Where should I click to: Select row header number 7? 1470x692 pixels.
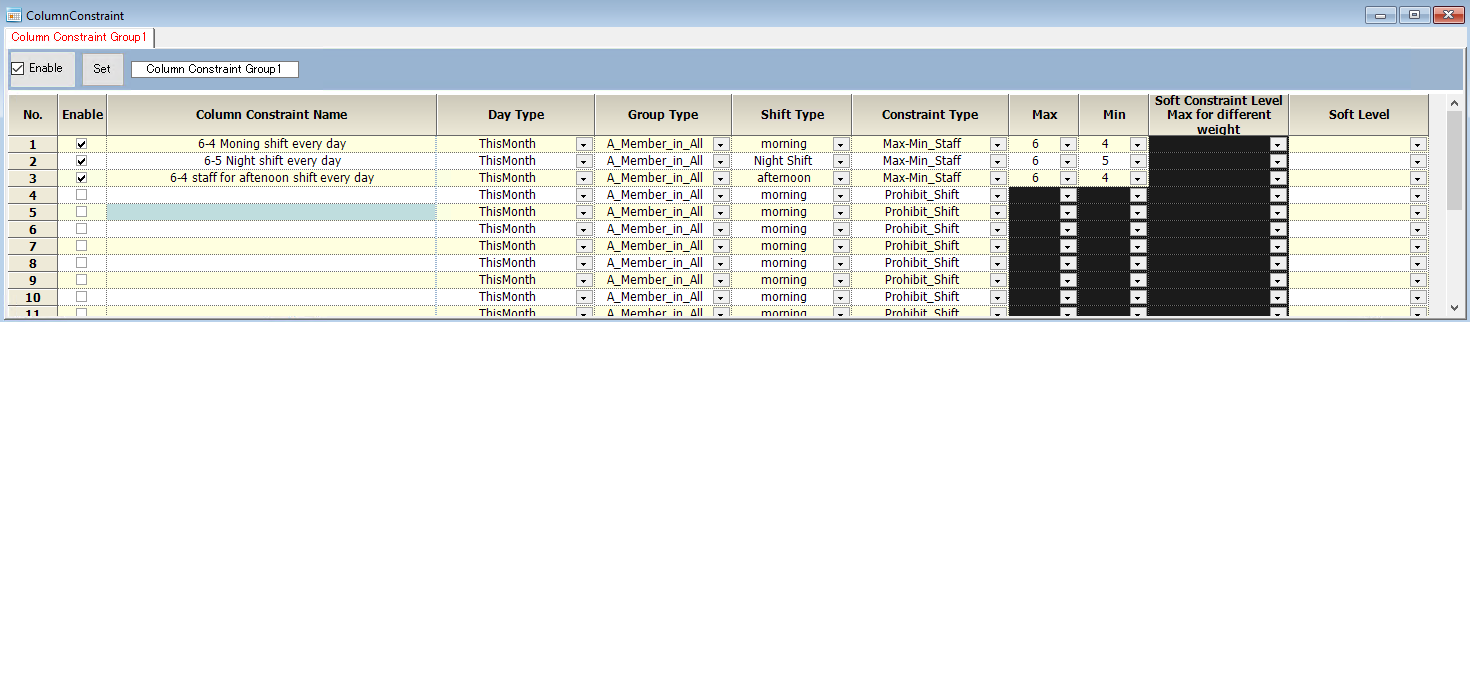(x=33, y=246)
